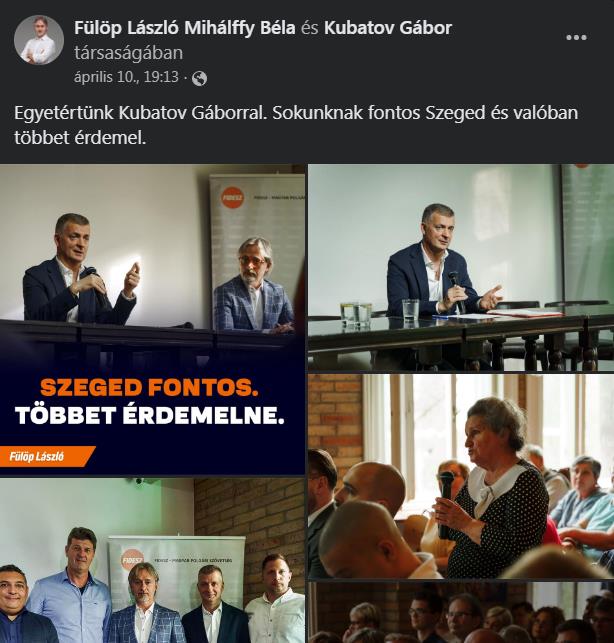Viewport: 614px width, 643px height.
Task: Open photo of man seated at table with glasses
Action: (461, 268)
